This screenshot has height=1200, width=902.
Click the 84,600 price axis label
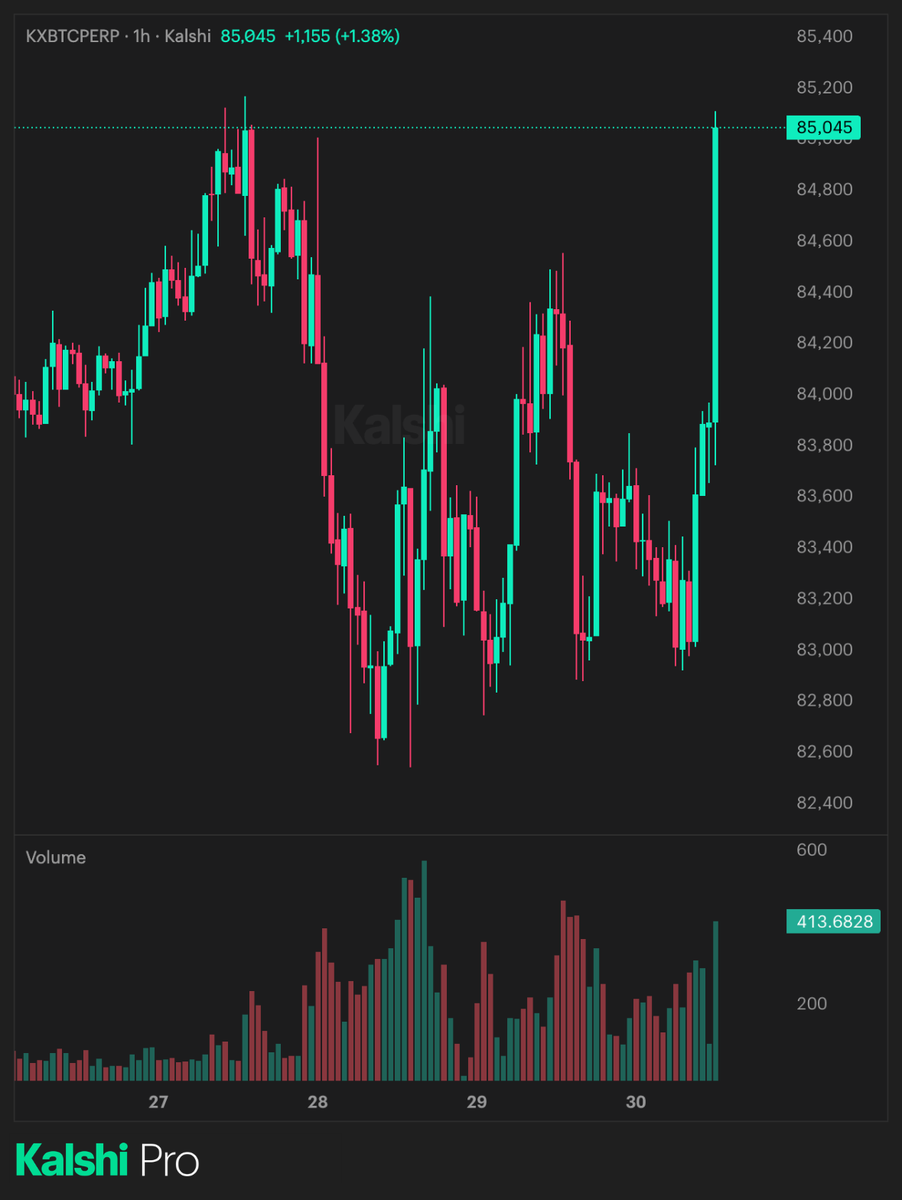click(x=825, y=240)
